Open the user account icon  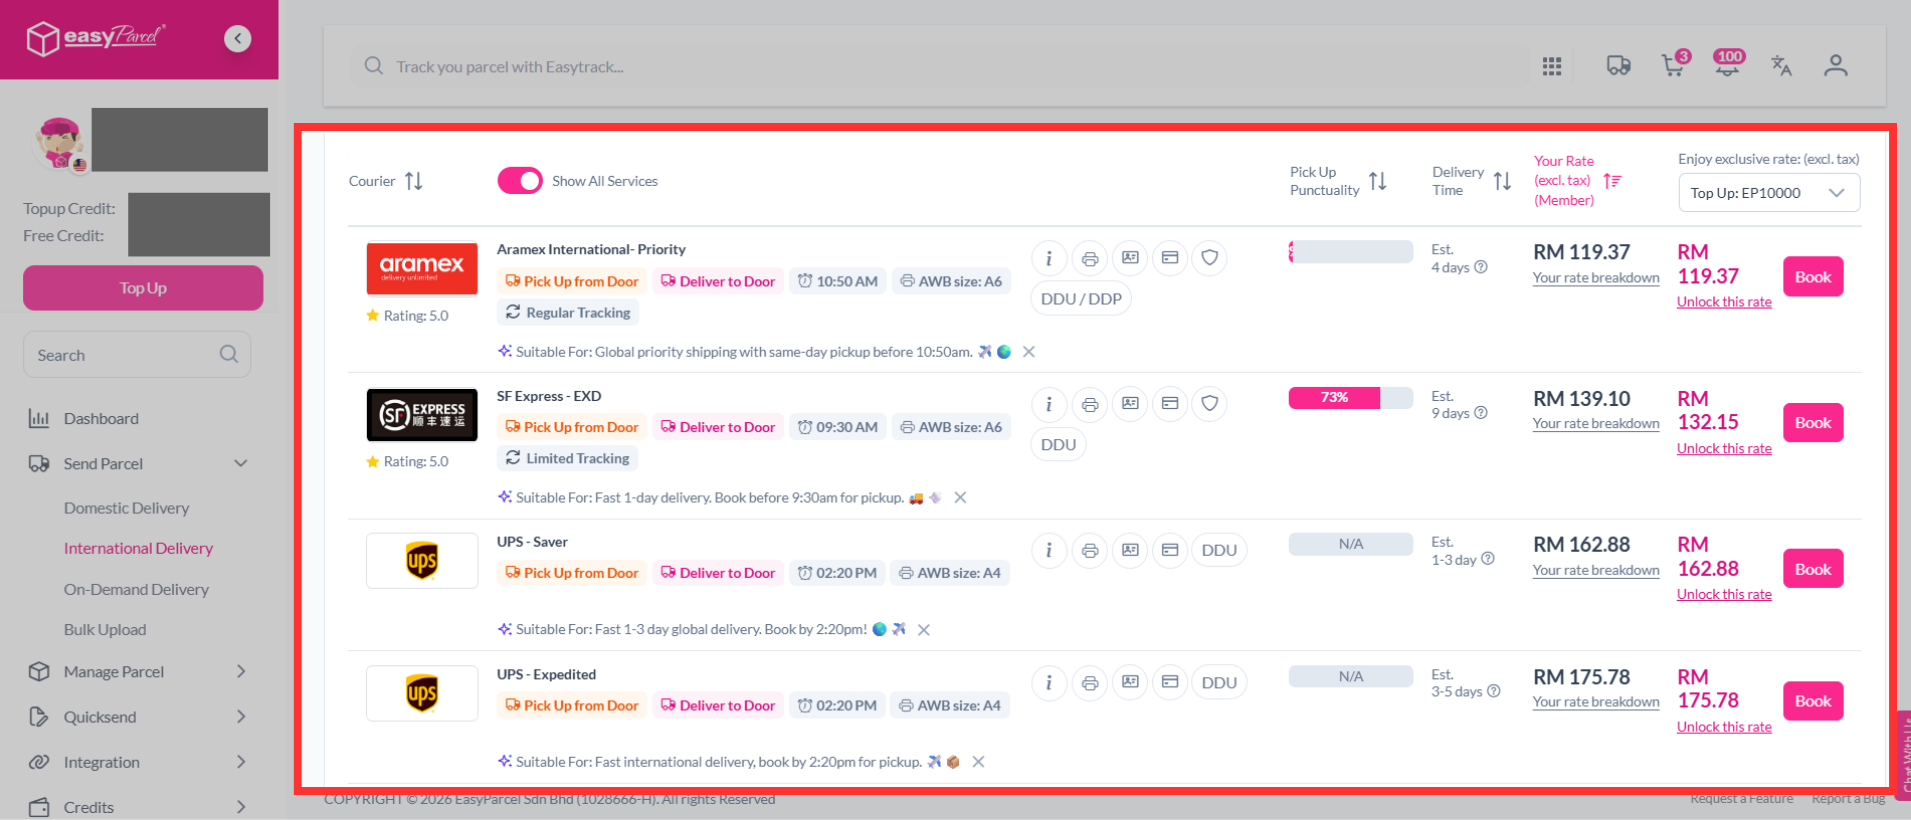1835,66
